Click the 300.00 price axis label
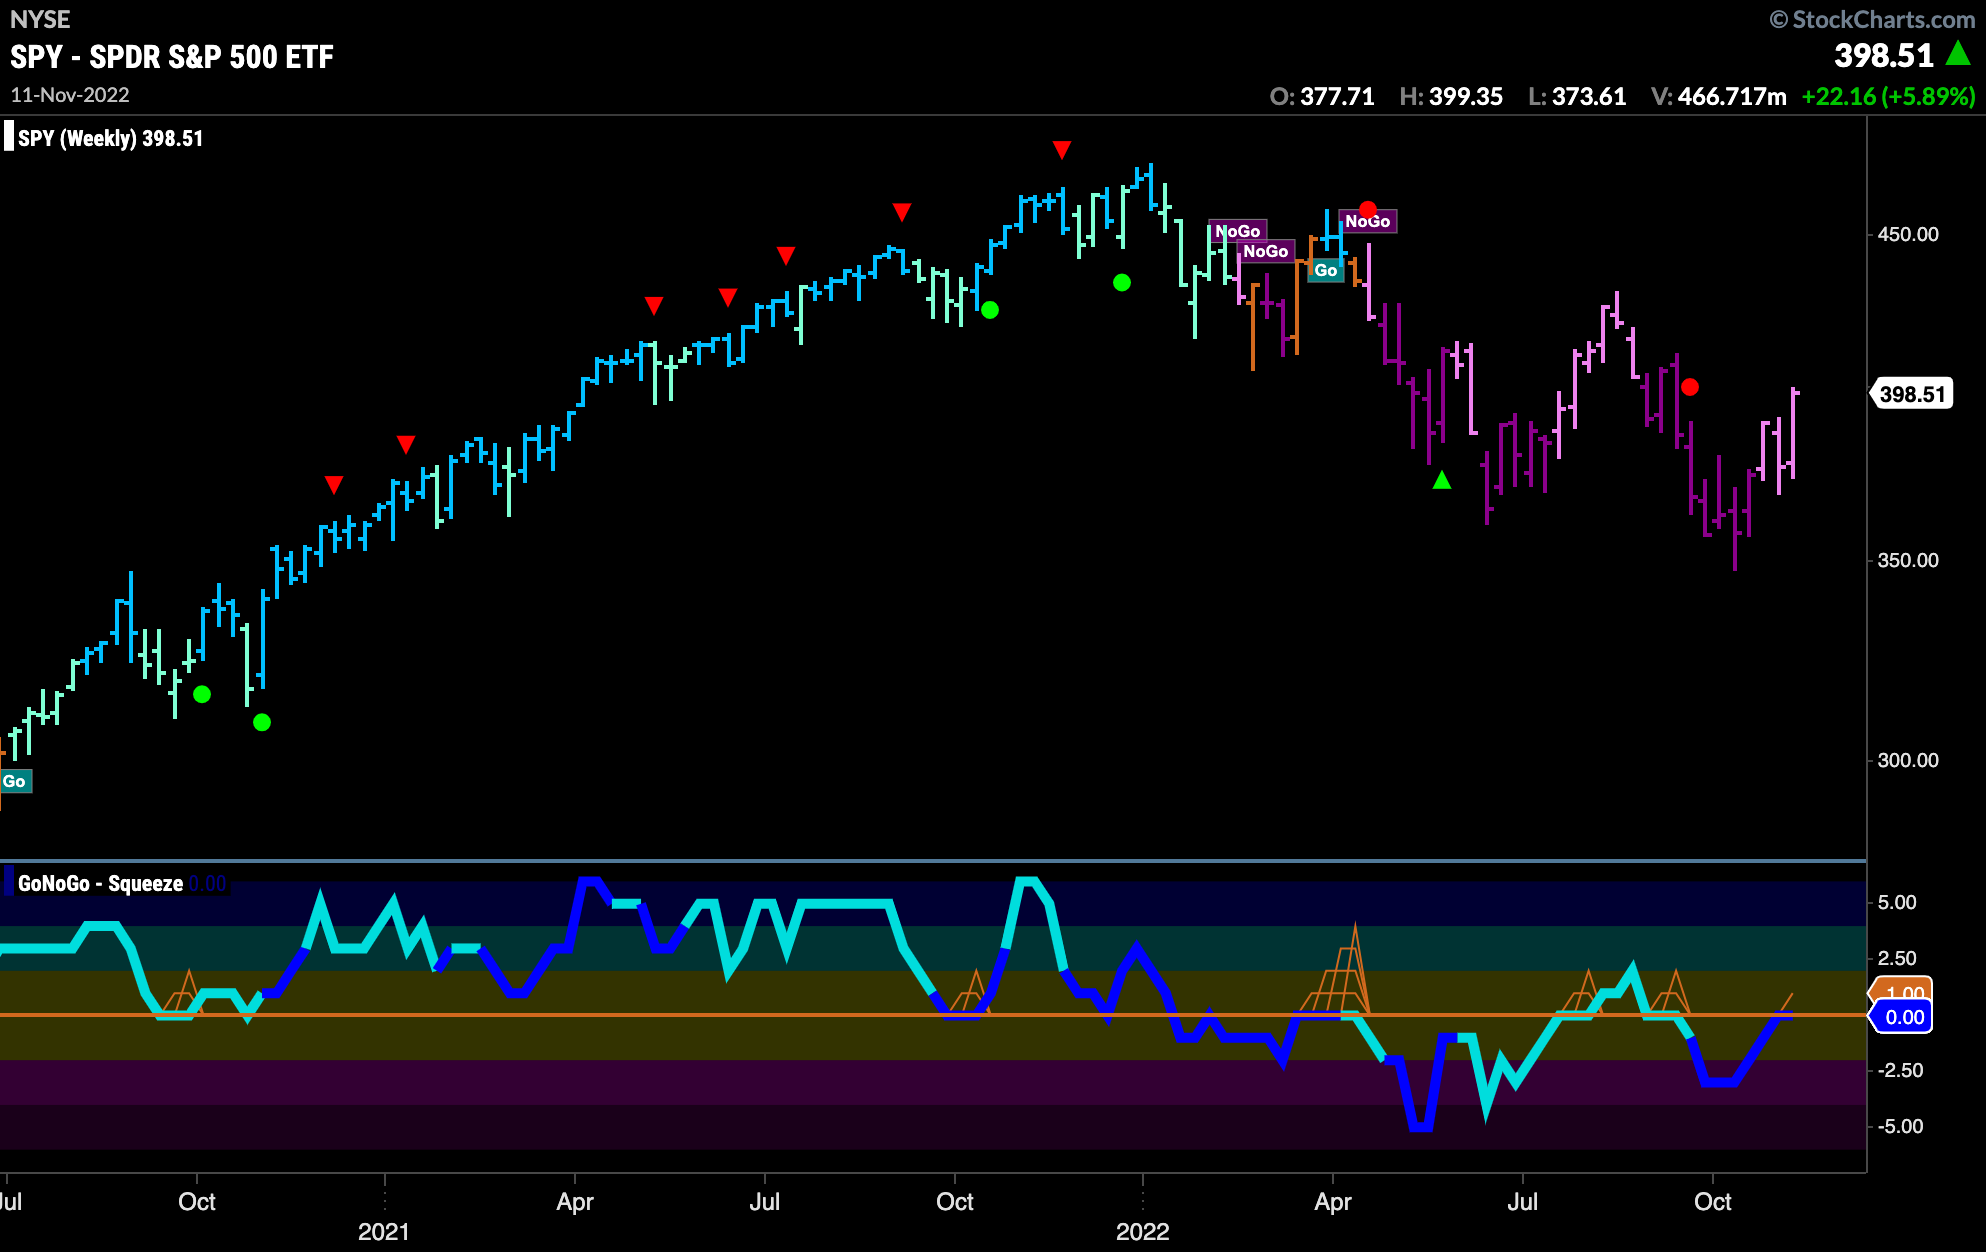This screenshot has height=1252, width=1986. tap(1908, 760)
